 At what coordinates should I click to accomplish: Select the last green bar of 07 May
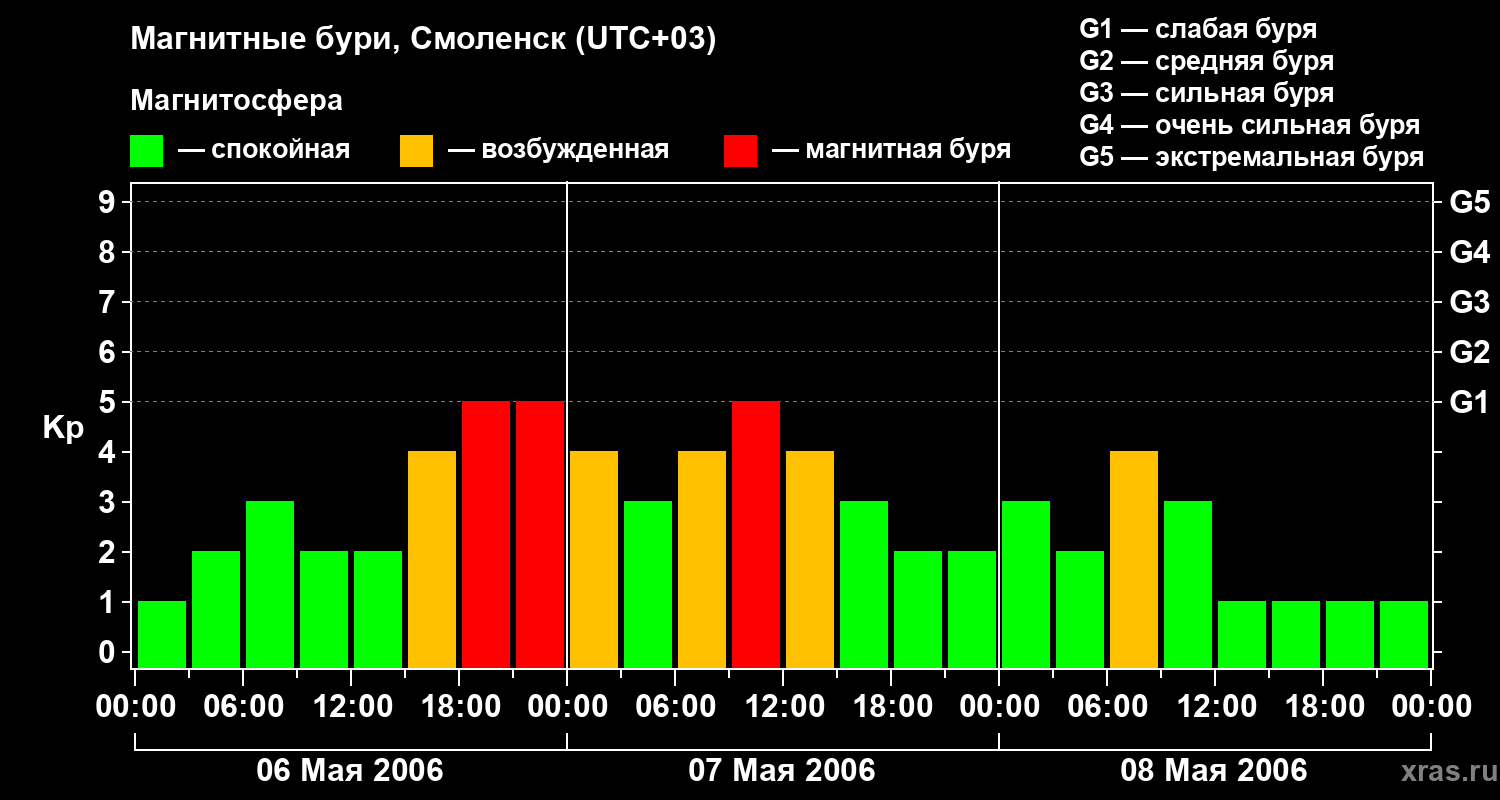pos(972,609)
